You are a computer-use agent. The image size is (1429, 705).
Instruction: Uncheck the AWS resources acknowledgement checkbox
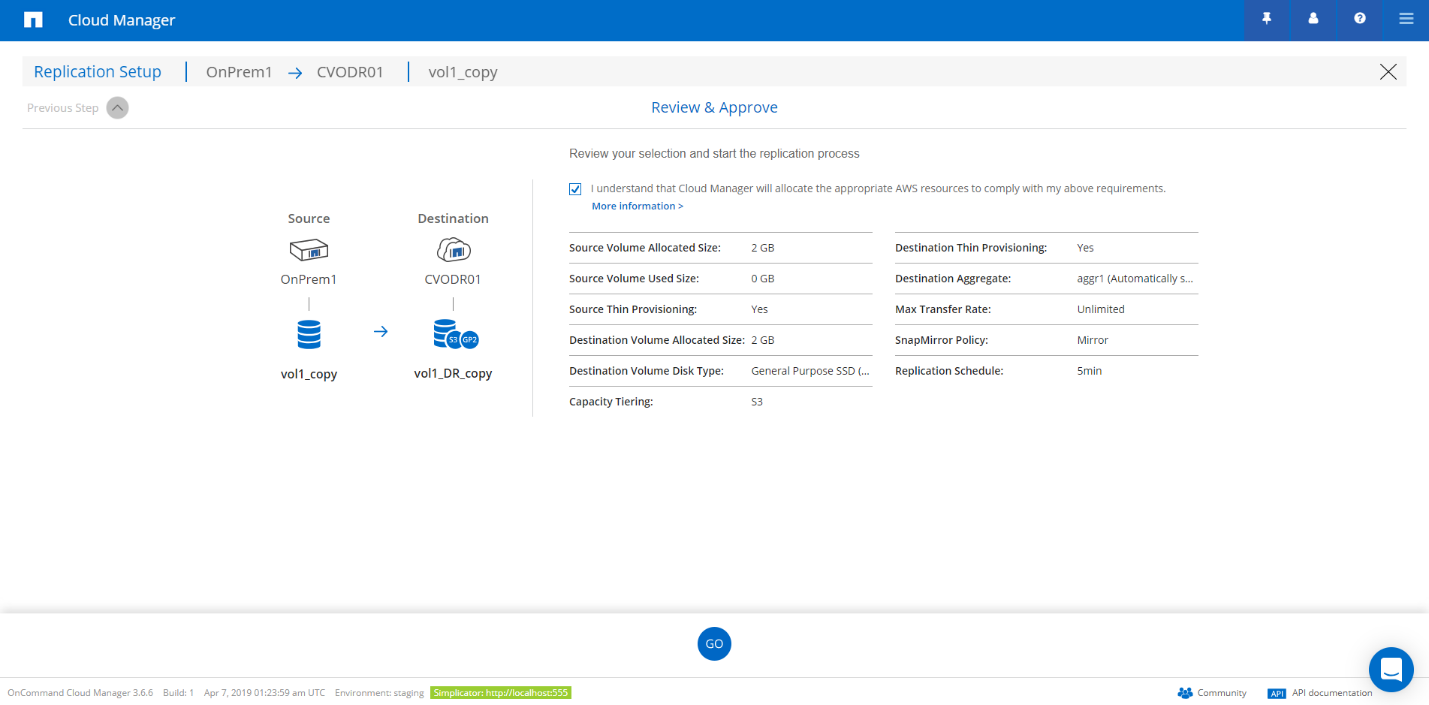[575, 189]
